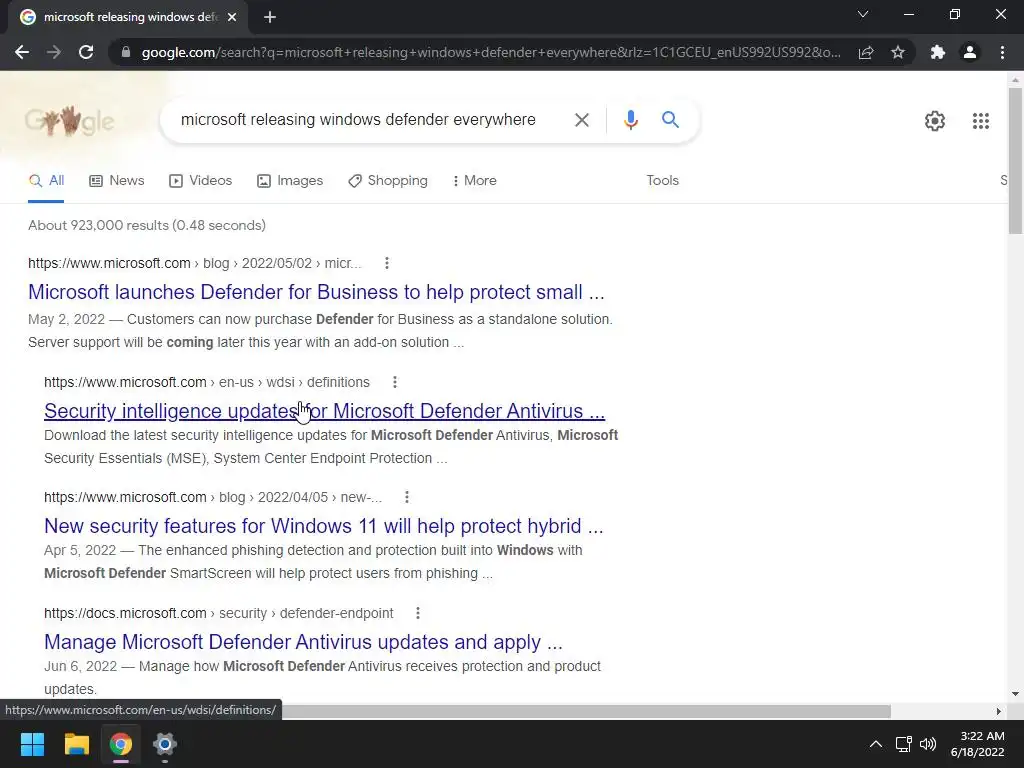Open File Explorer from the taskbar

point(76,744)
